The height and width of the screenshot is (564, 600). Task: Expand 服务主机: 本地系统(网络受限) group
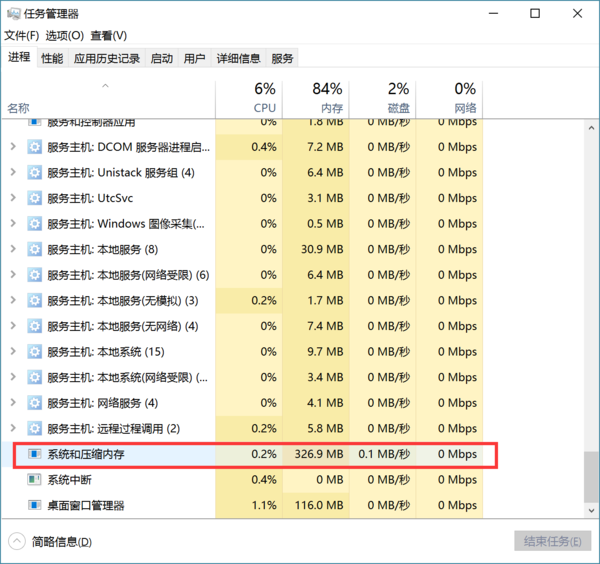[x=13, y=377]
